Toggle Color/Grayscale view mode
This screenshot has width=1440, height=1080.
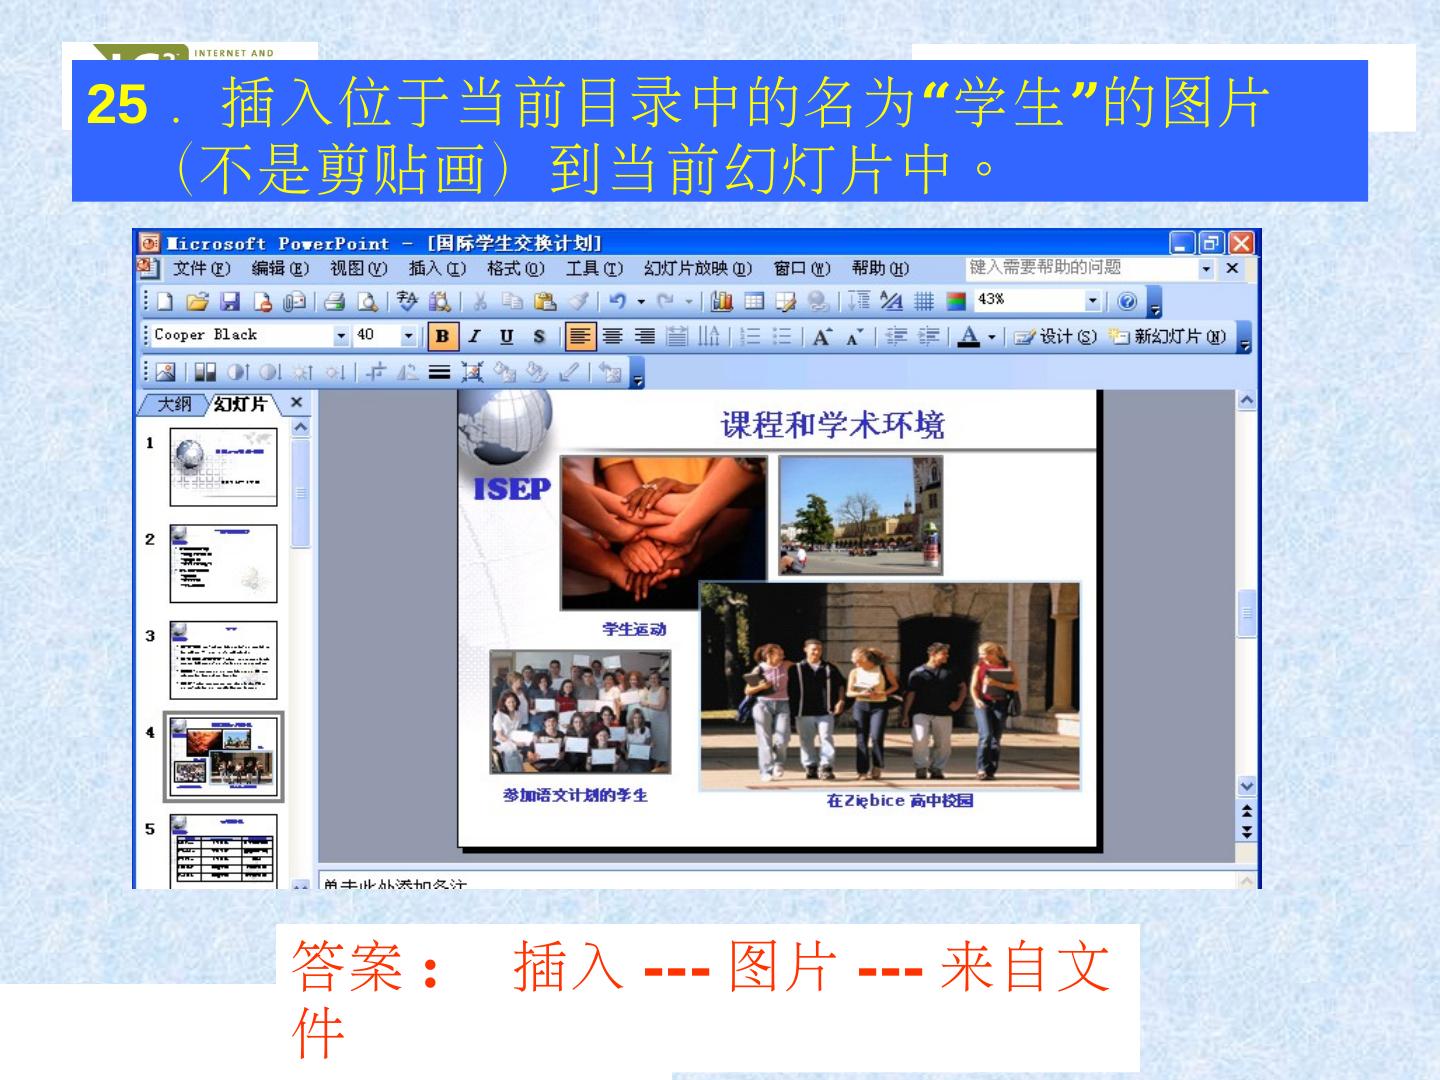(957, 301)
